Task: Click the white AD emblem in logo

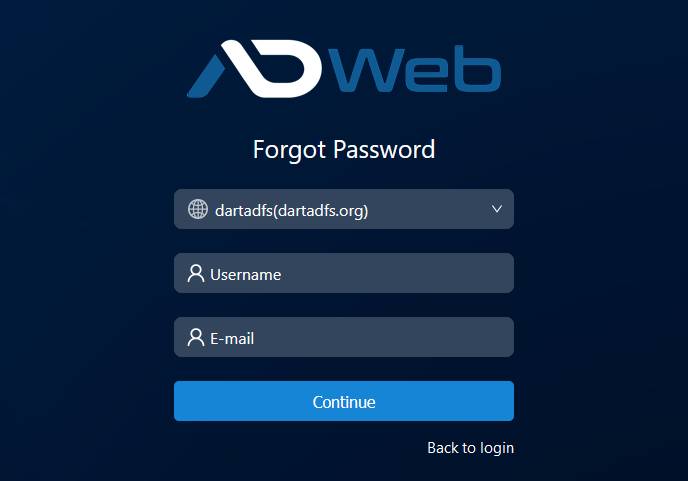Action: (x=271, y=69)
